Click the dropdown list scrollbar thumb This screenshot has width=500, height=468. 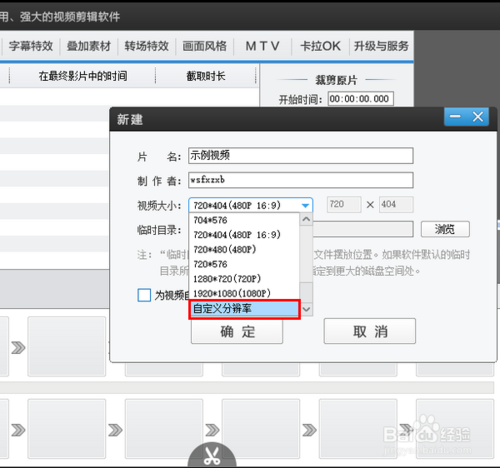306,292
